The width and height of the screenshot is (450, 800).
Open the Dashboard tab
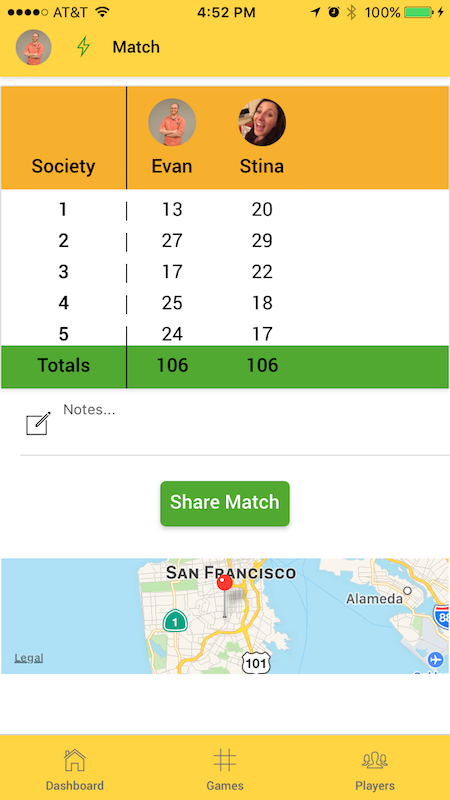74,769
